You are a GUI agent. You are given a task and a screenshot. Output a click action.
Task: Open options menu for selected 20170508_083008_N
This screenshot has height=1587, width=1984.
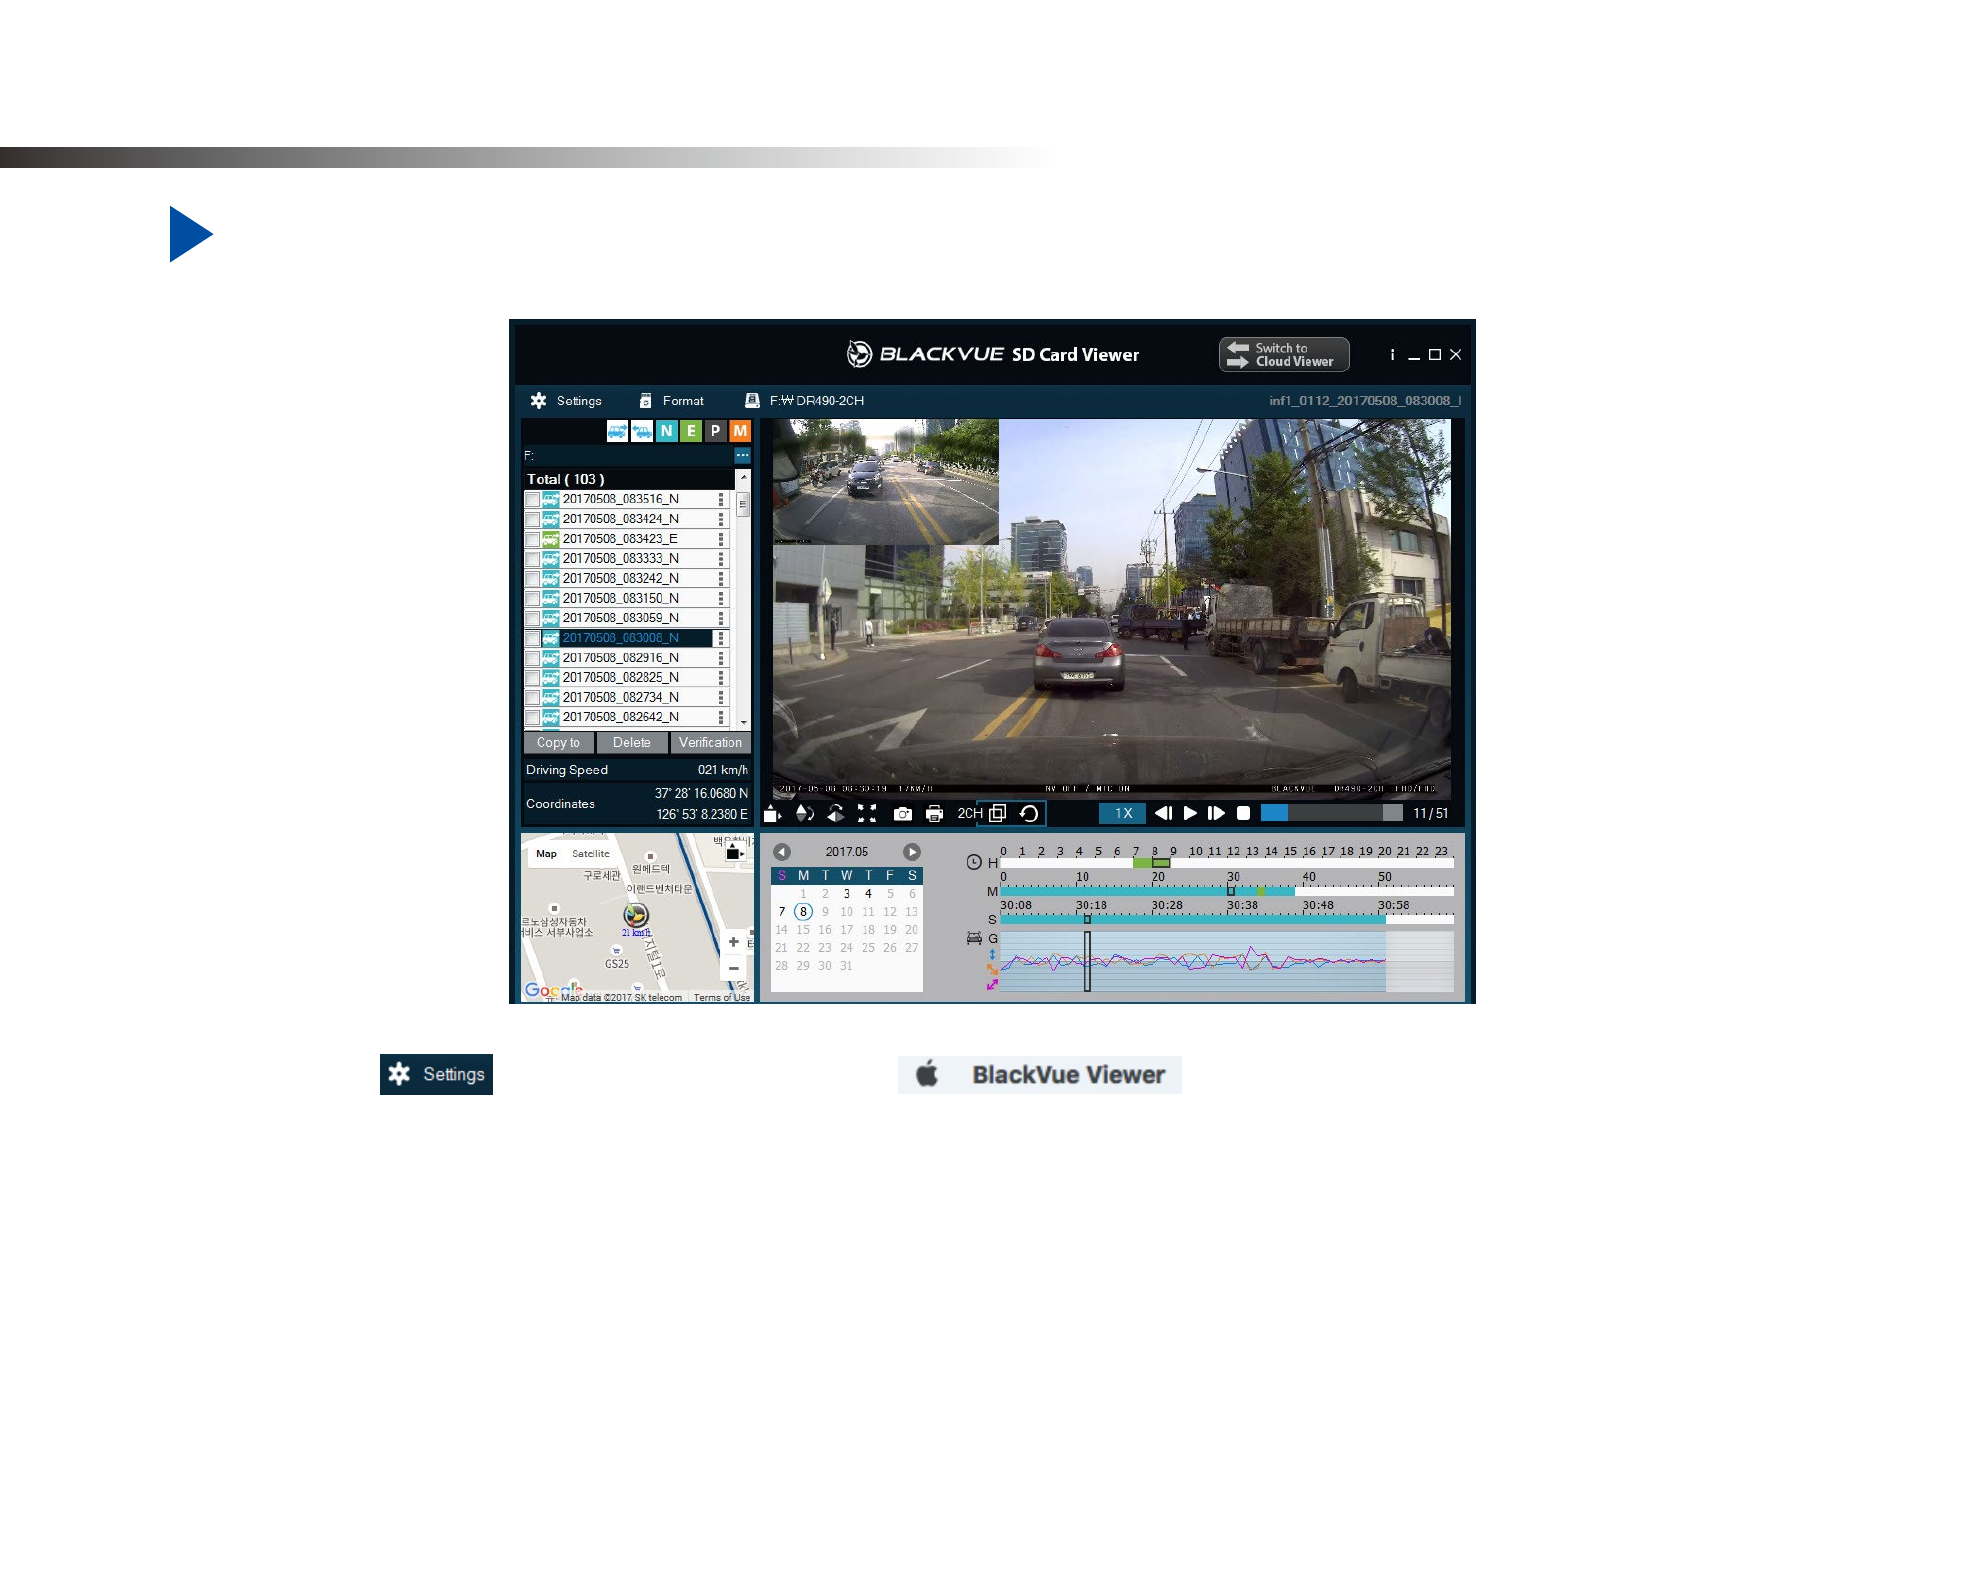pos(720,638)
